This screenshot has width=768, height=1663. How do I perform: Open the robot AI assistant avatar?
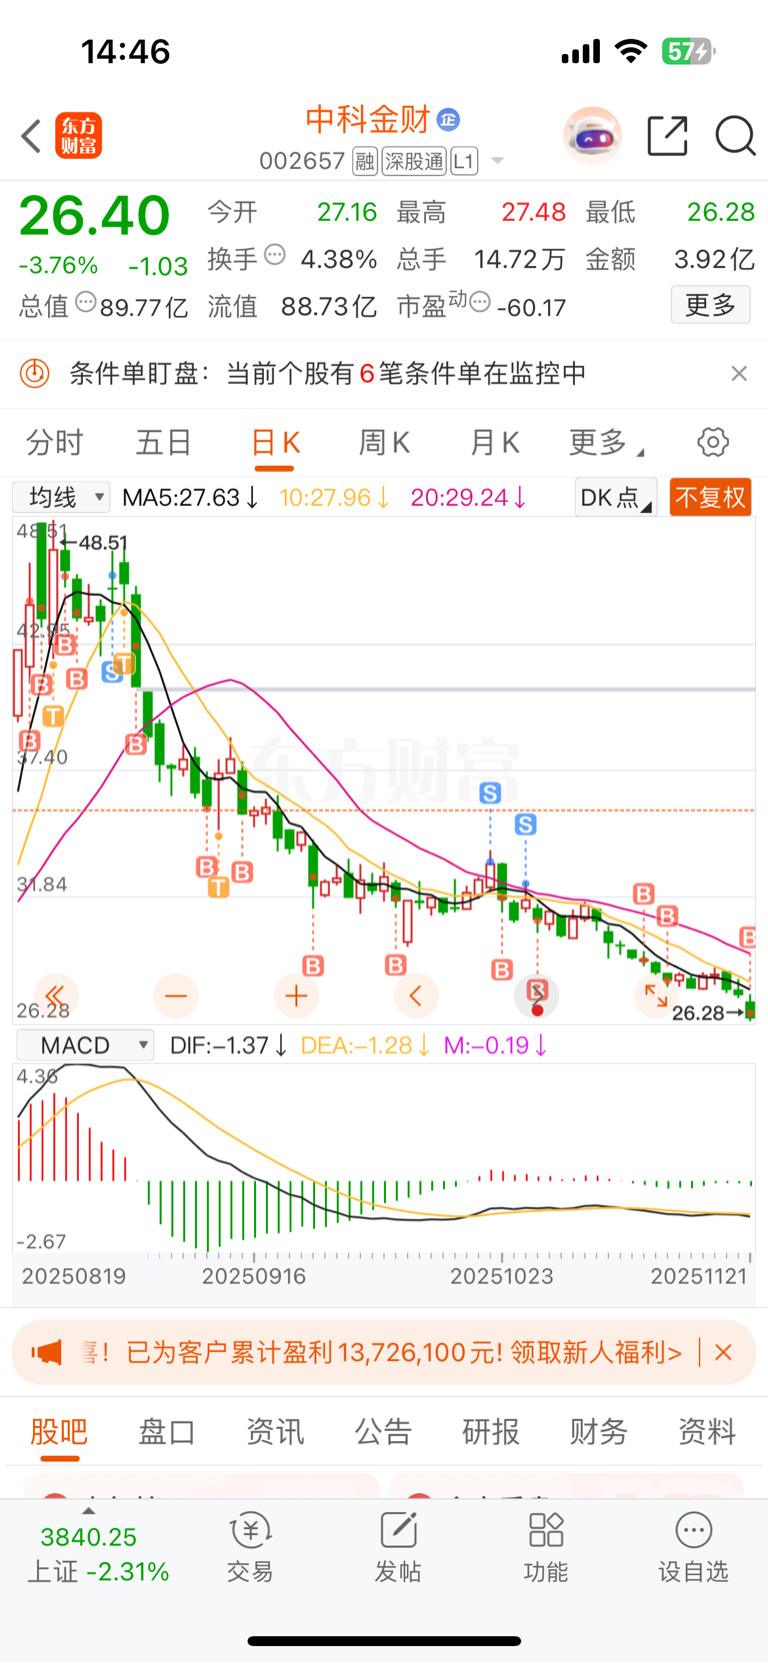[x=592, y=135]
